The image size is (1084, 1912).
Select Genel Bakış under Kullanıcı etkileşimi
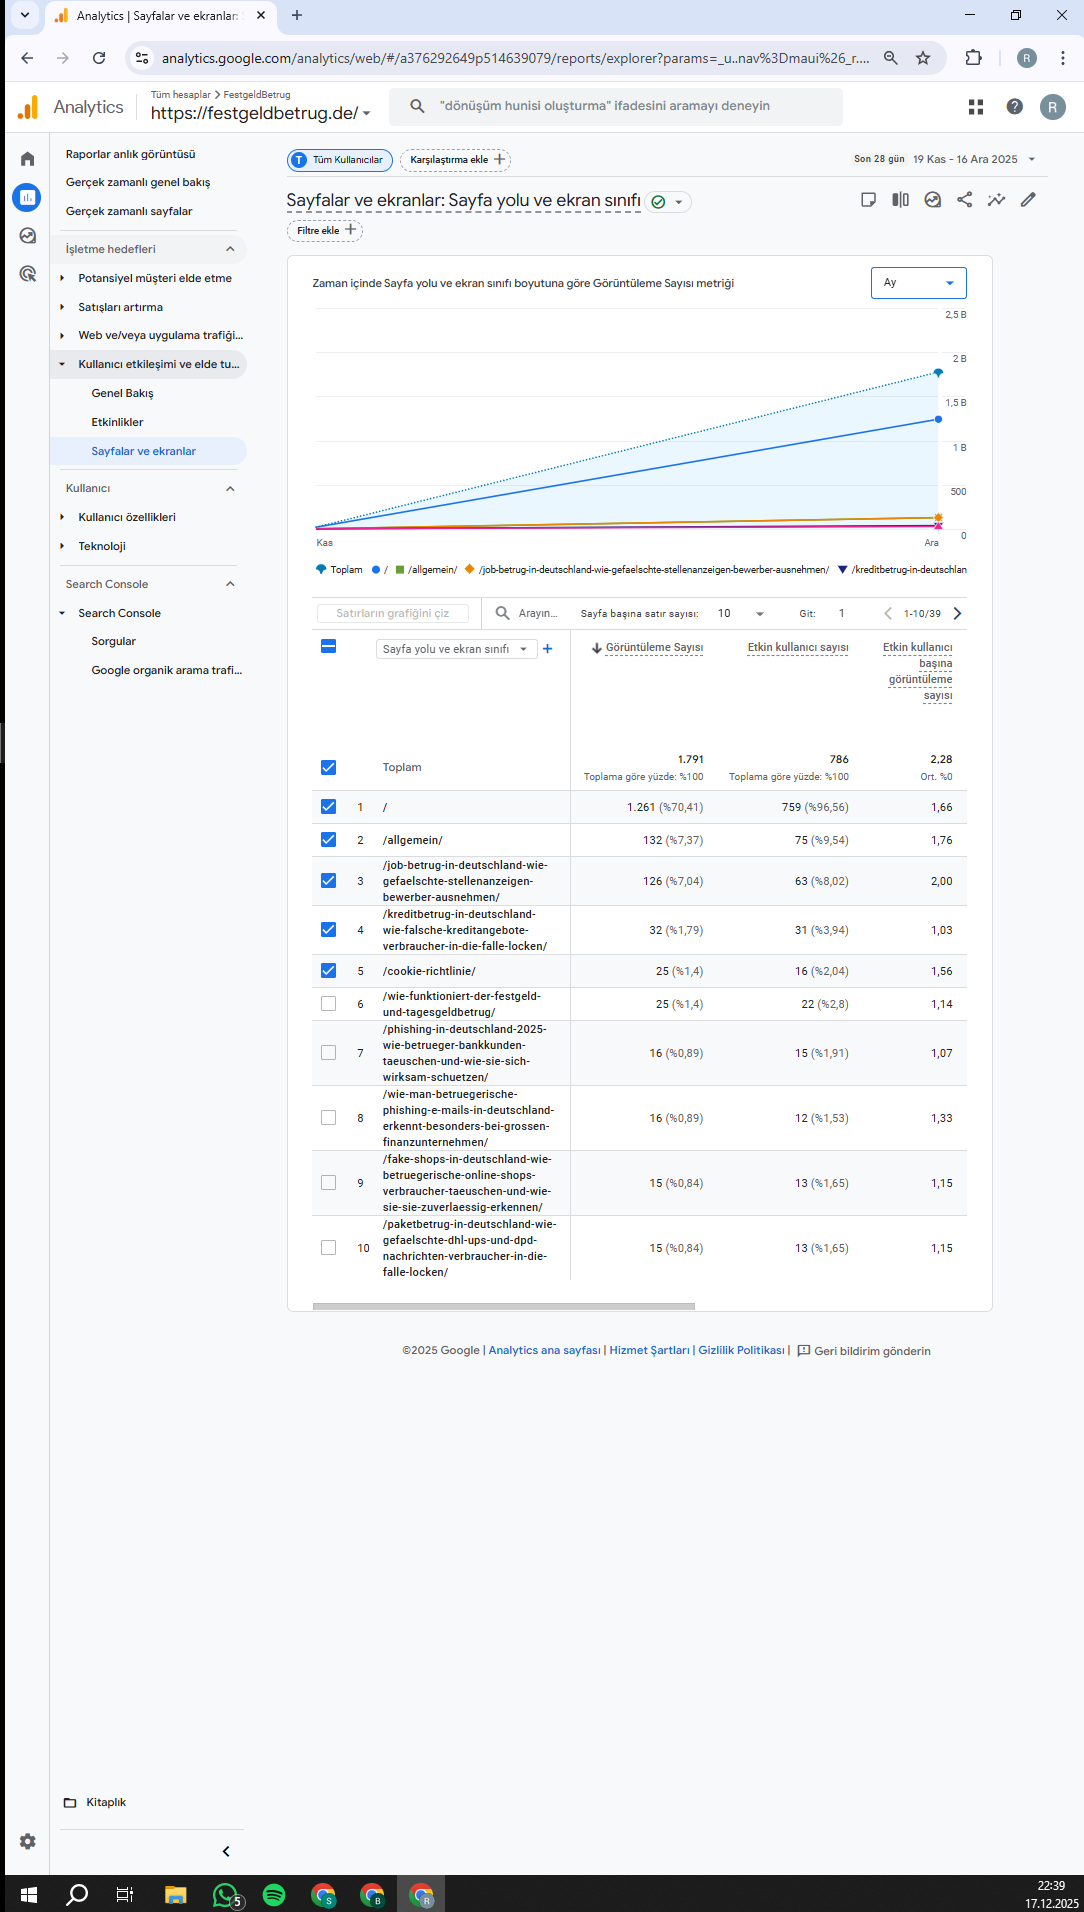(123, 393)
